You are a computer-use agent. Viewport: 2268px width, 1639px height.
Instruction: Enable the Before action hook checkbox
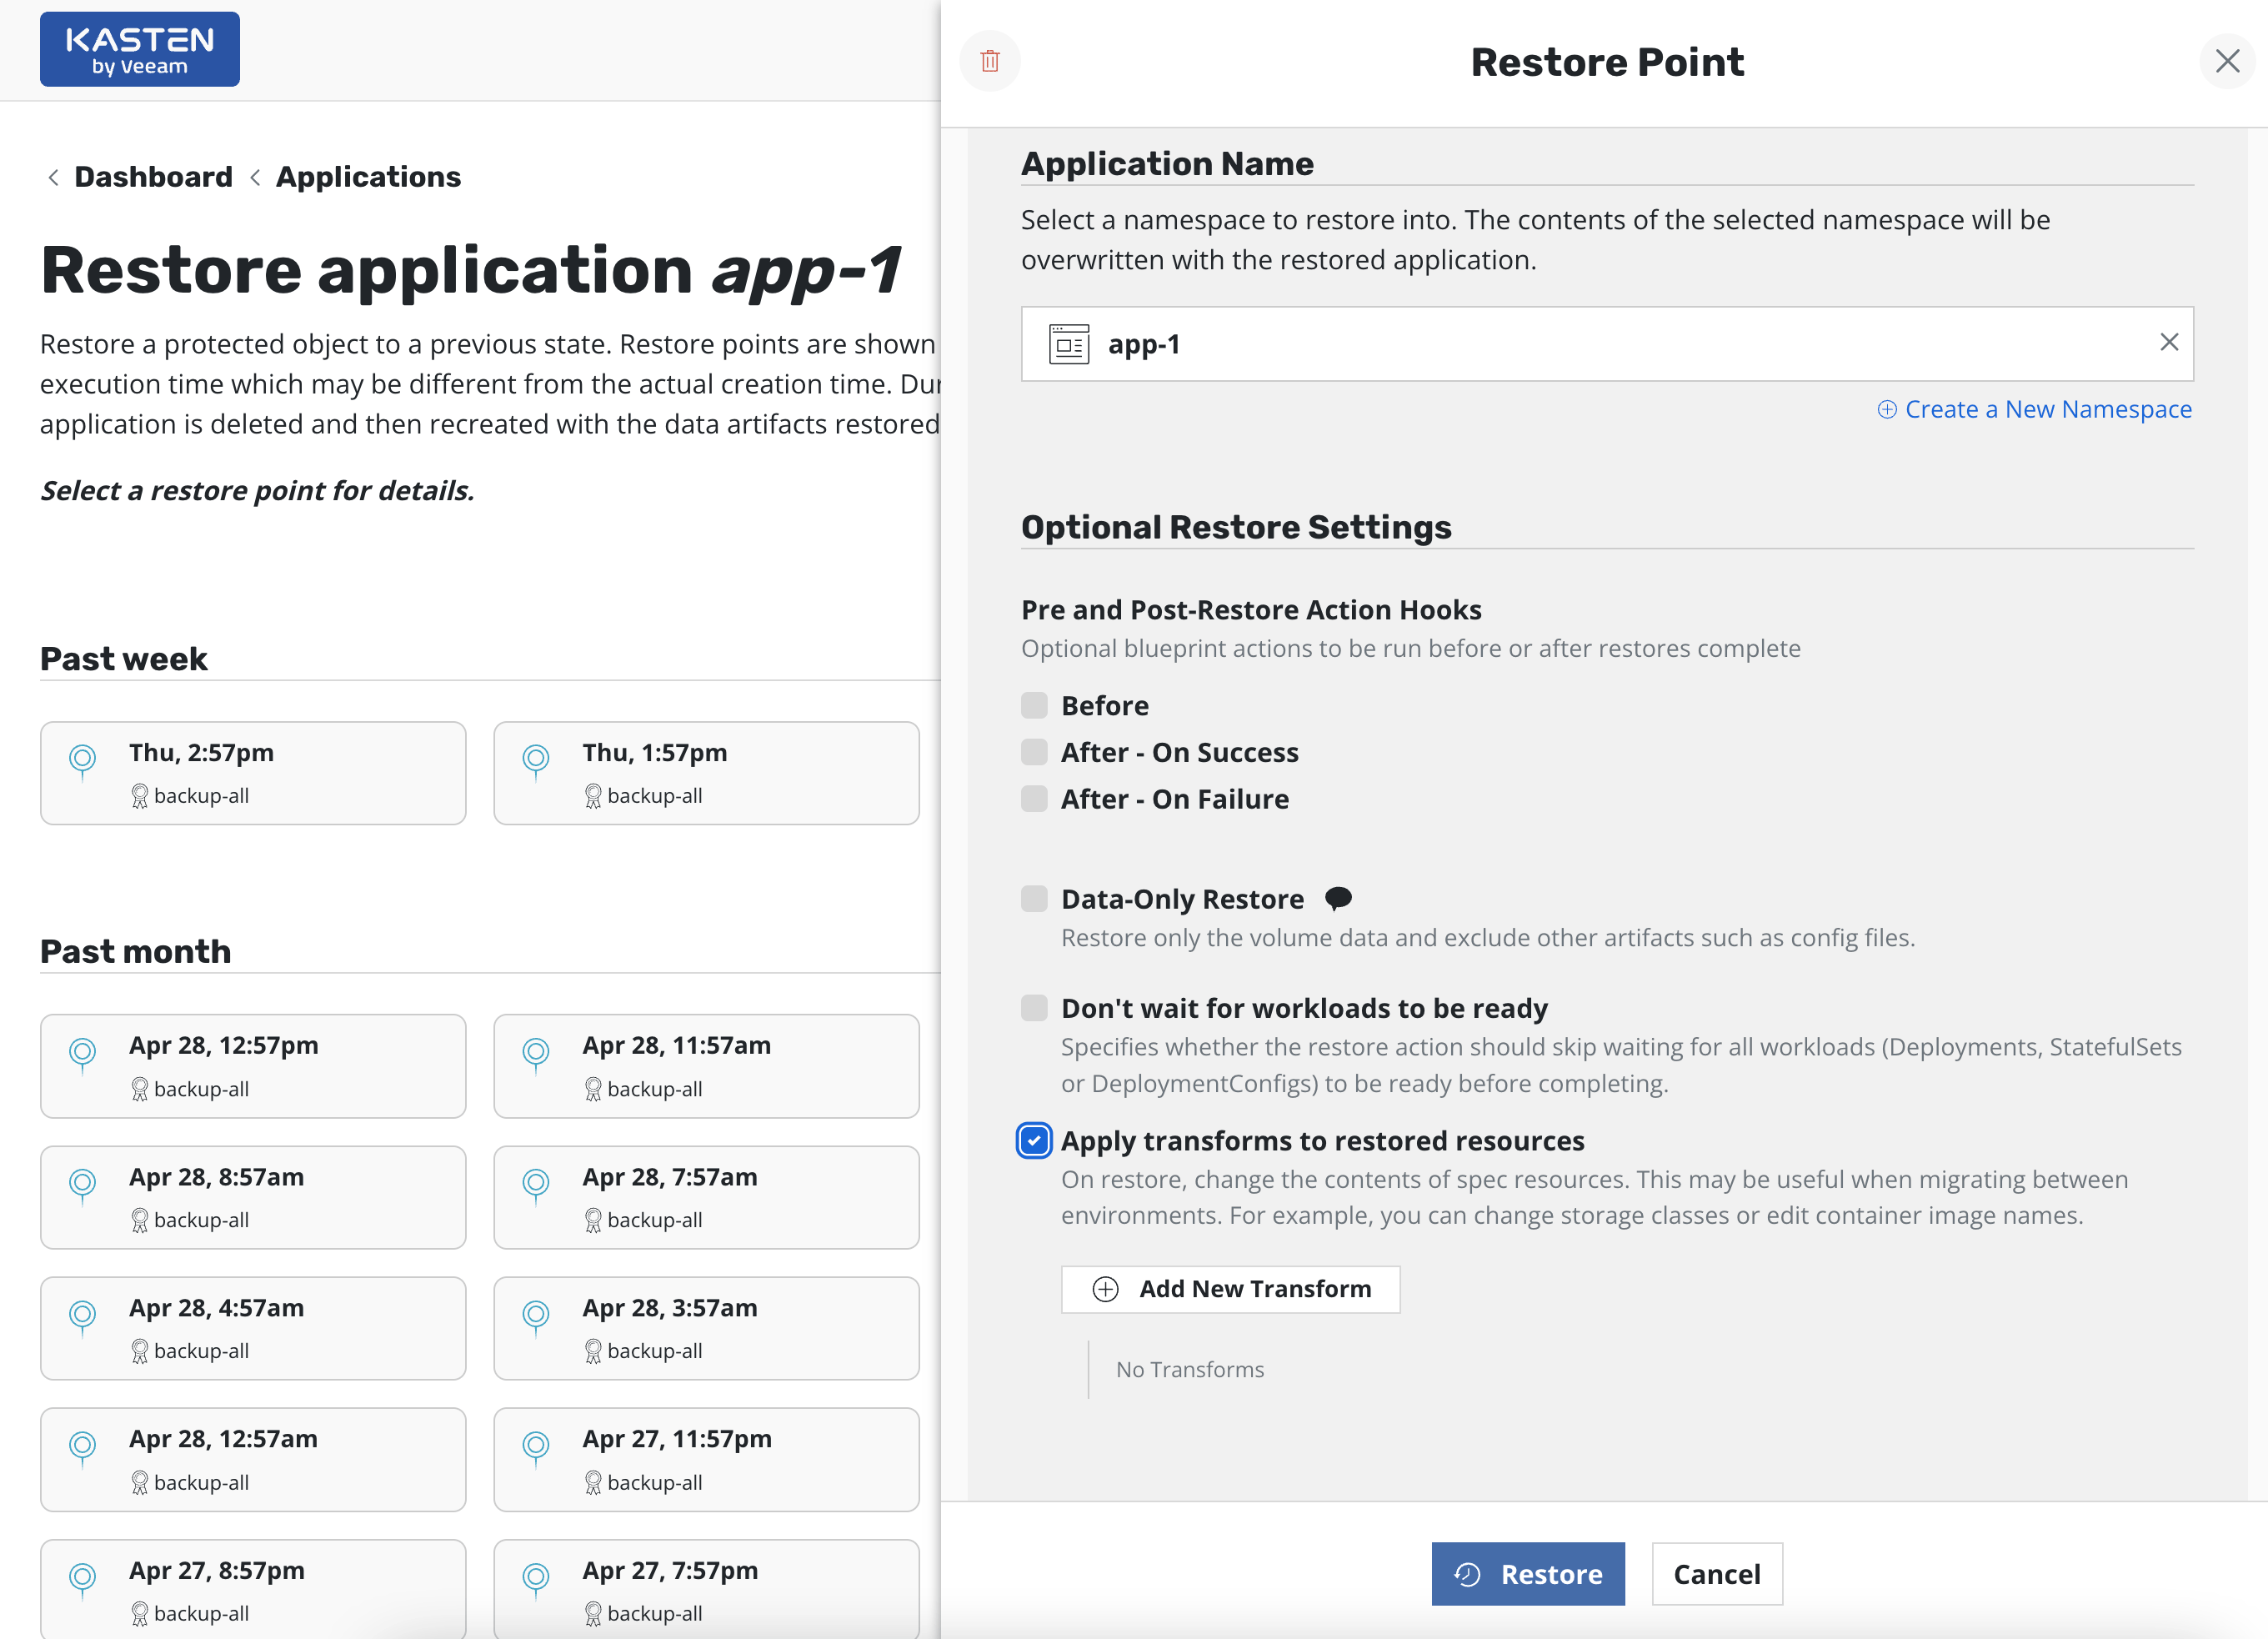[1034, 705]
